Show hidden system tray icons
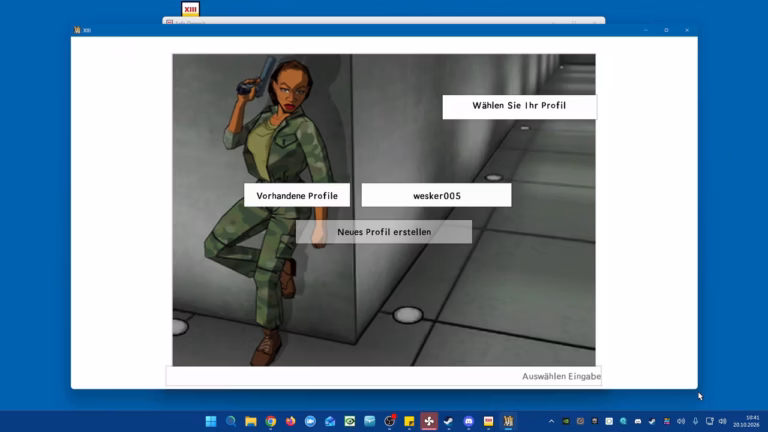This screenshot has height=432, width=768. click(x=552, y=421)
